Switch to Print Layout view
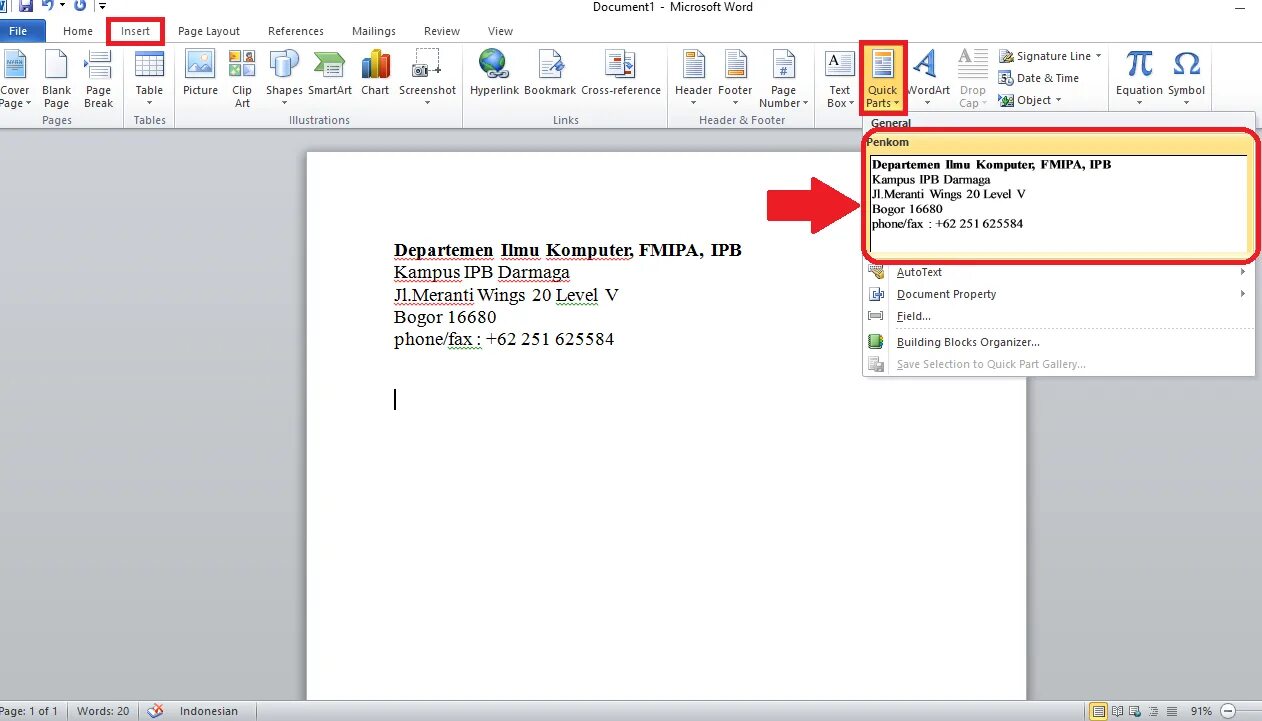The image size is (1262, 721). tap(1099, 711)
